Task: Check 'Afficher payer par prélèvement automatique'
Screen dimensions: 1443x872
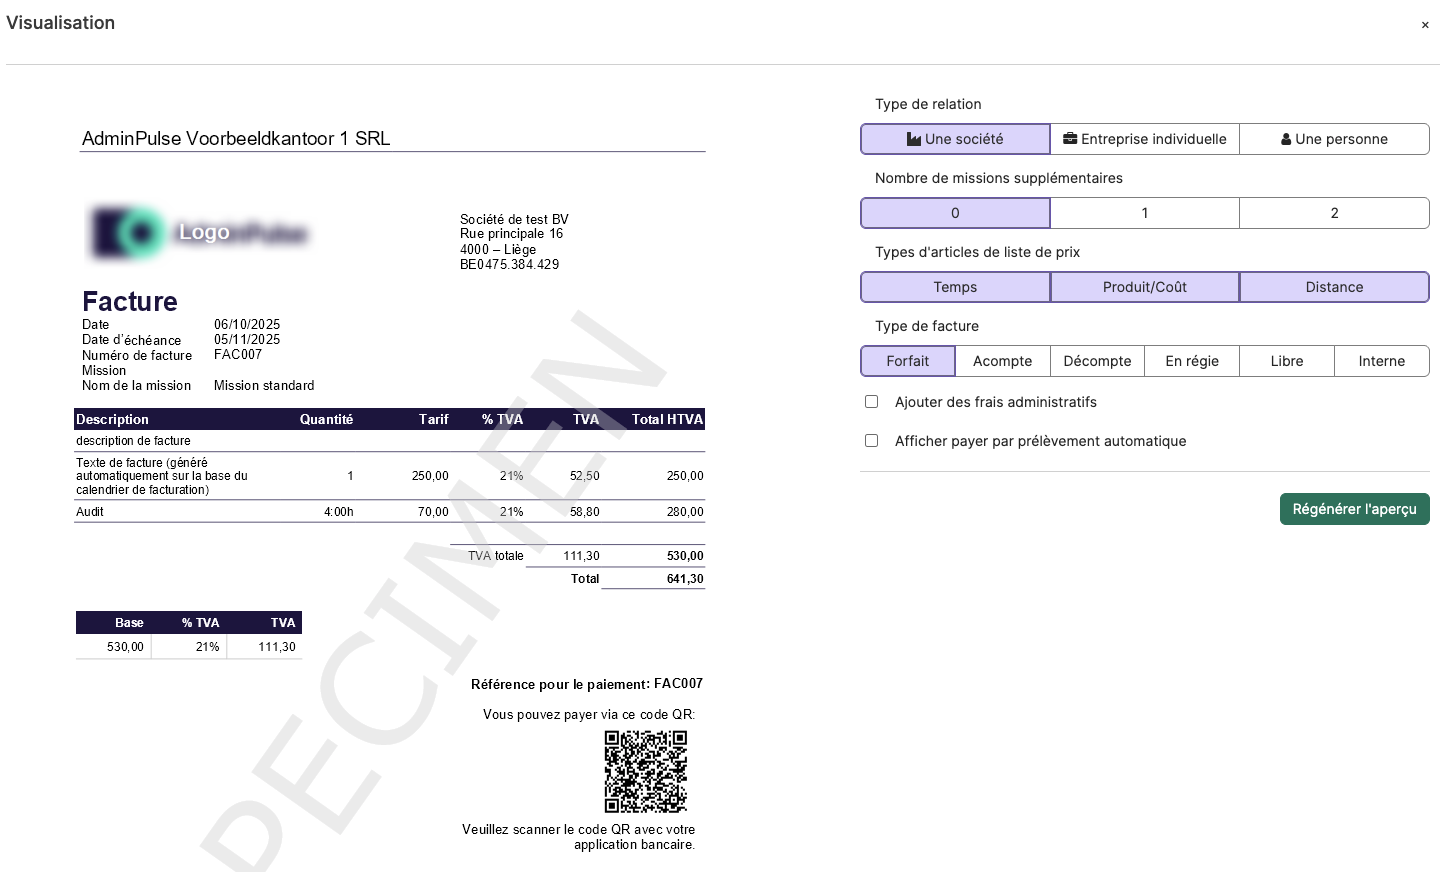Action: (x=872, y=441)
